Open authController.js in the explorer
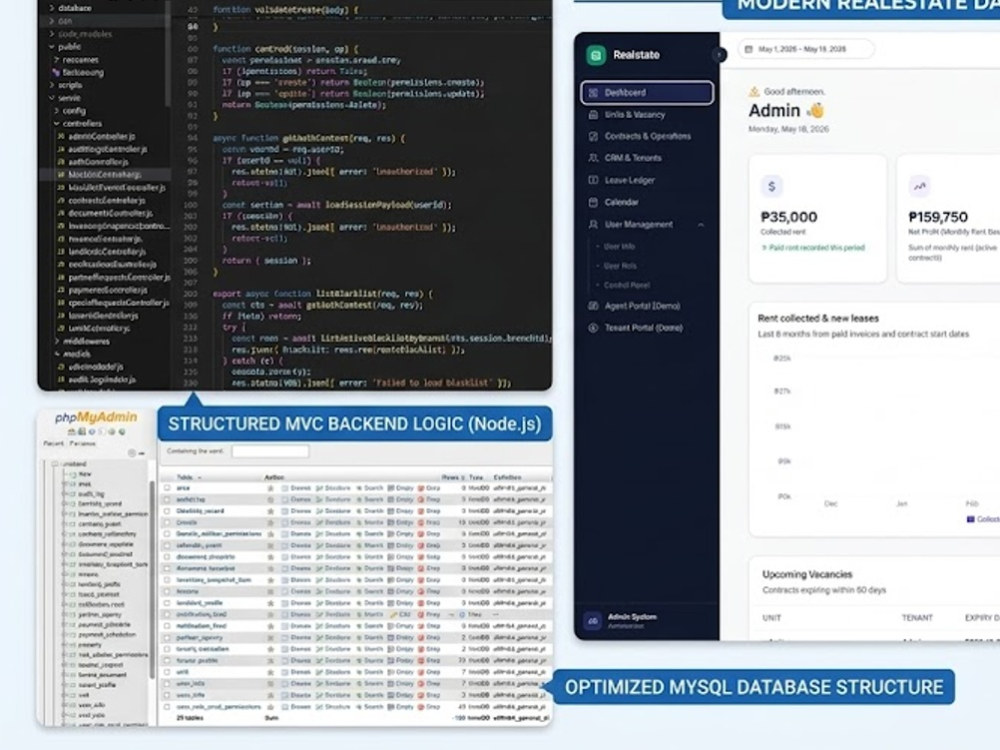Image resolution: width=1000 pixels, height=750 pixels. pyautogui.click(x=98, y=162)
